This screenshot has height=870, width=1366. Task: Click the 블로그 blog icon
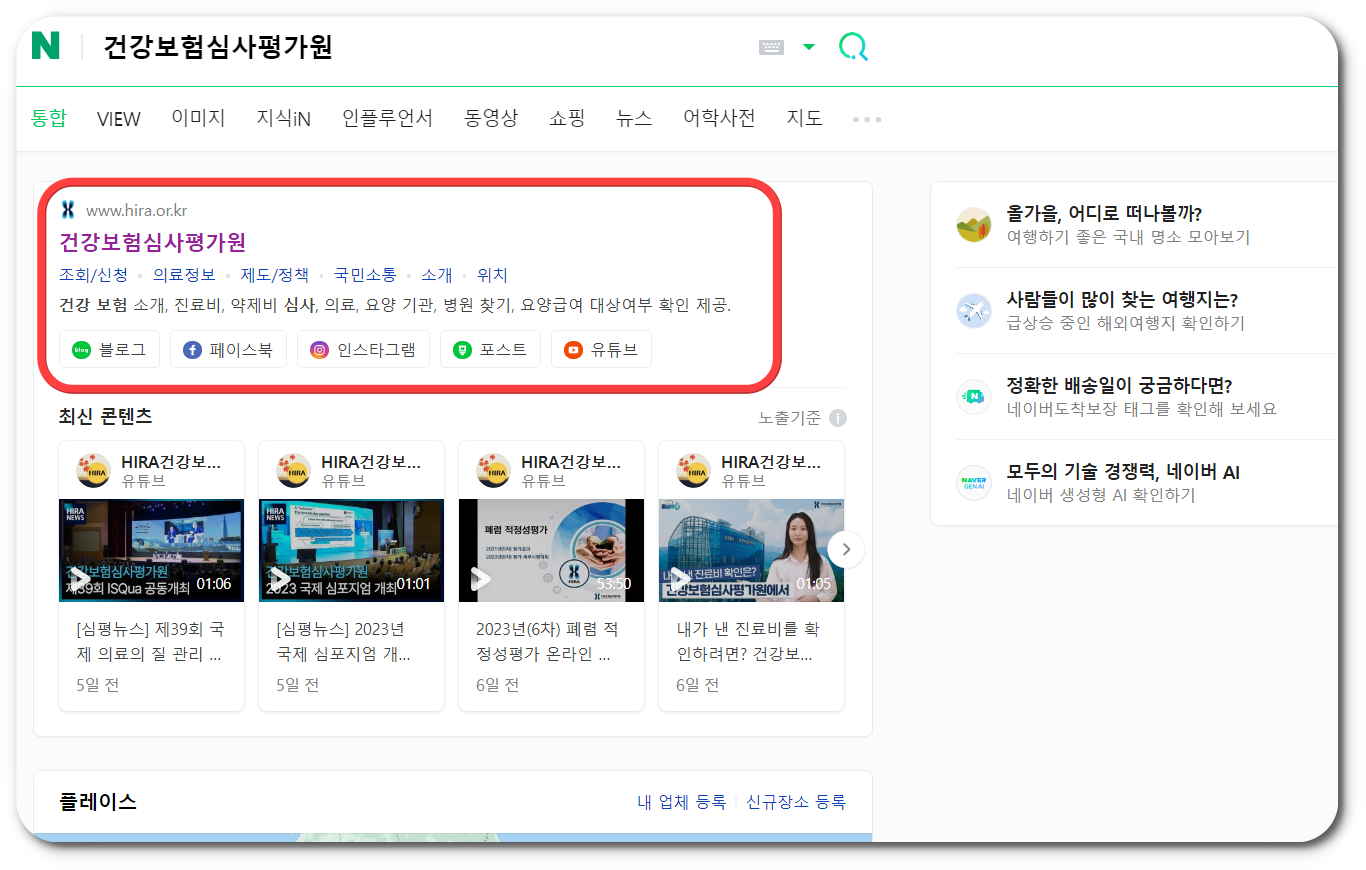79,349
